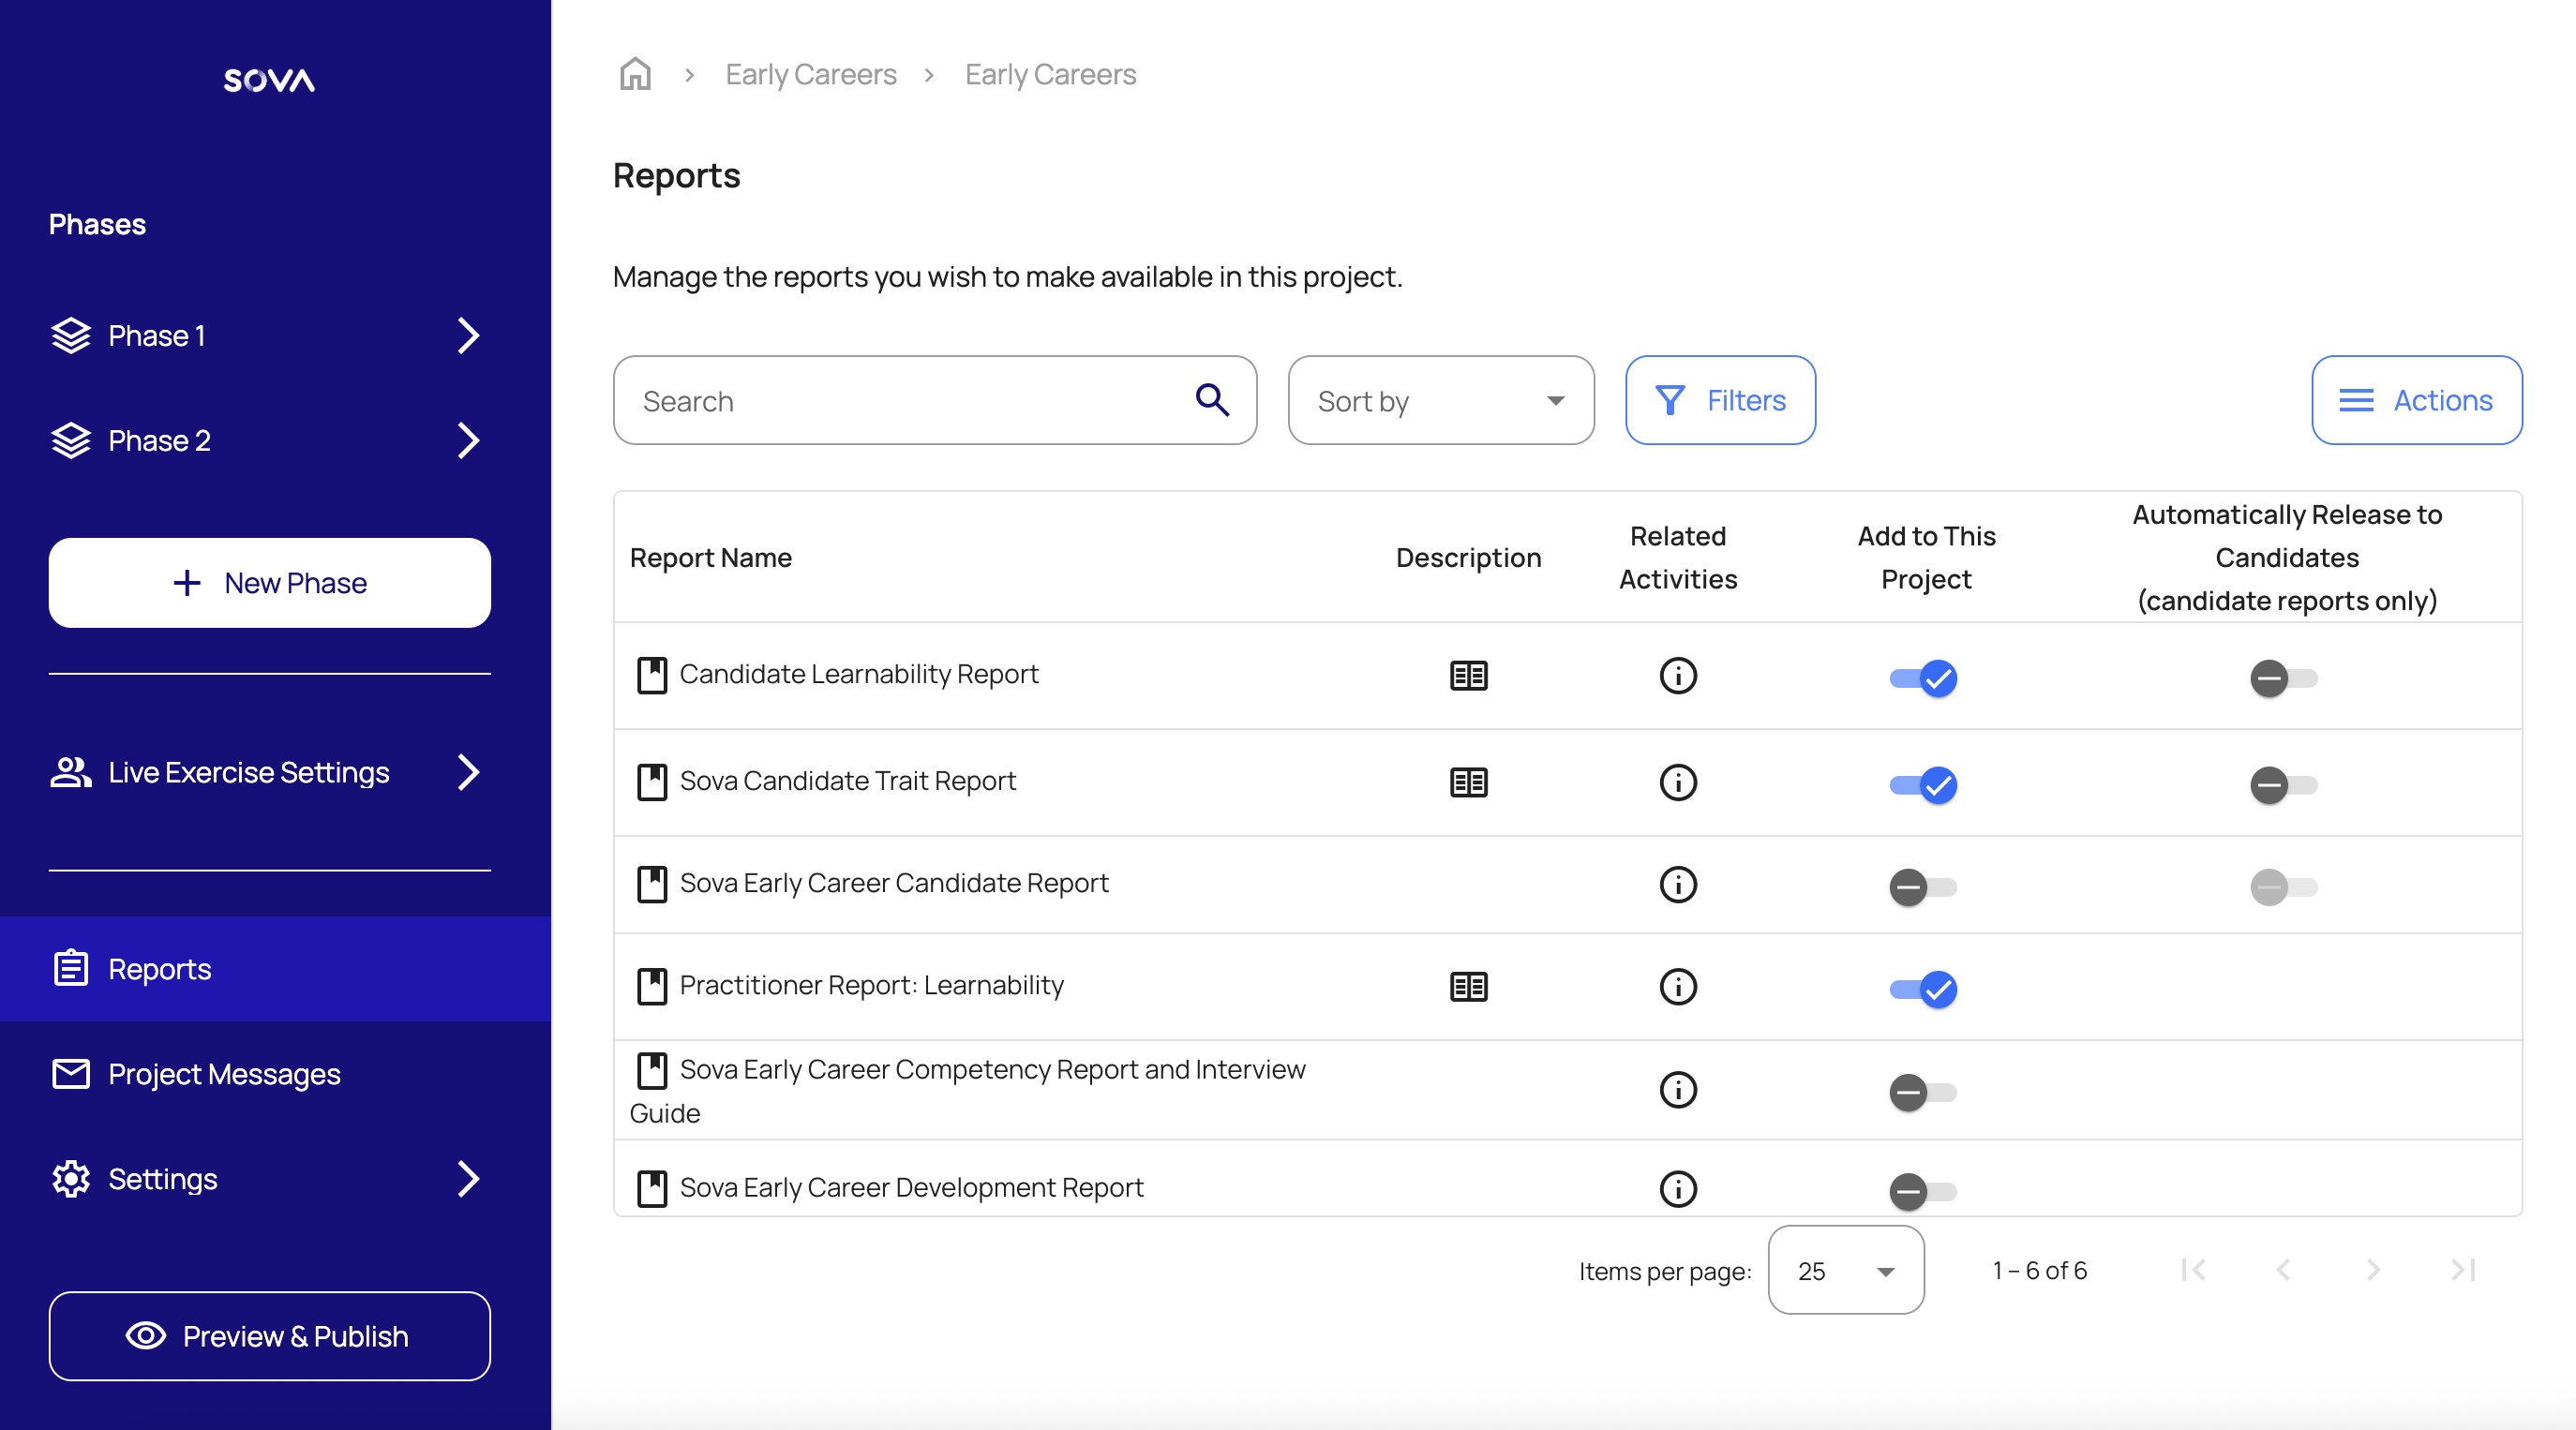The width and height of the screenshot is (2576, 1430).
Task: Change items per page dropdown
Action: pyautogui.click(x=1845, y=1270)
